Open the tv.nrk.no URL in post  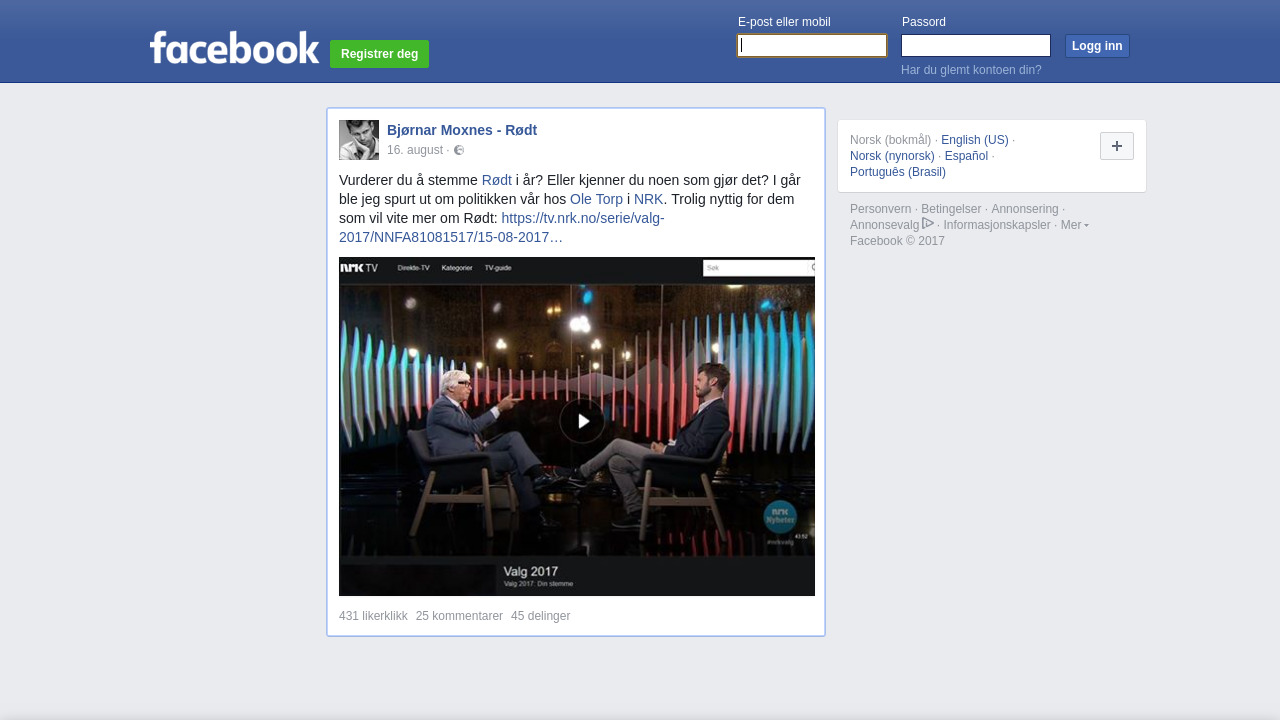[x=502, y=228]
